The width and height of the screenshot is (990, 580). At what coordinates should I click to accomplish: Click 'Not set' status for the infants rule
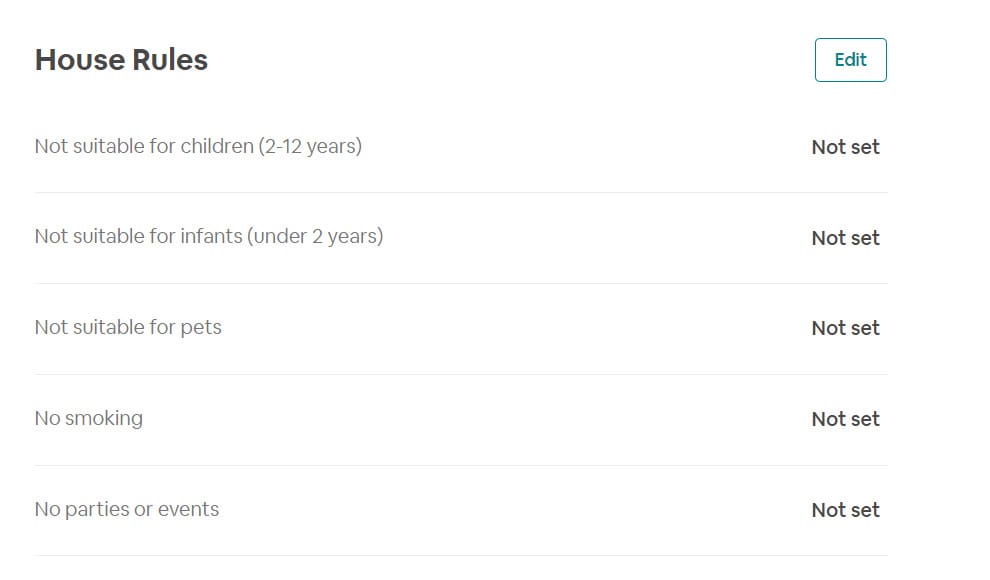[845, 238]
